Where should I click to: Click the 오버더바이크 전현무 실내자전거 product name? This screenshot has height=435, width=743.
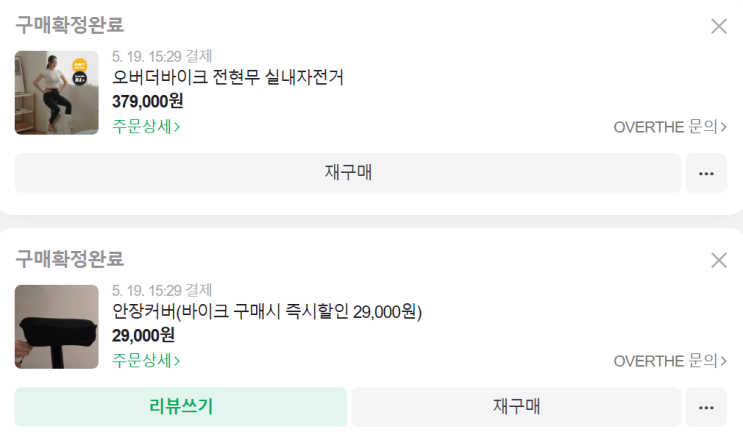(228, 78)
